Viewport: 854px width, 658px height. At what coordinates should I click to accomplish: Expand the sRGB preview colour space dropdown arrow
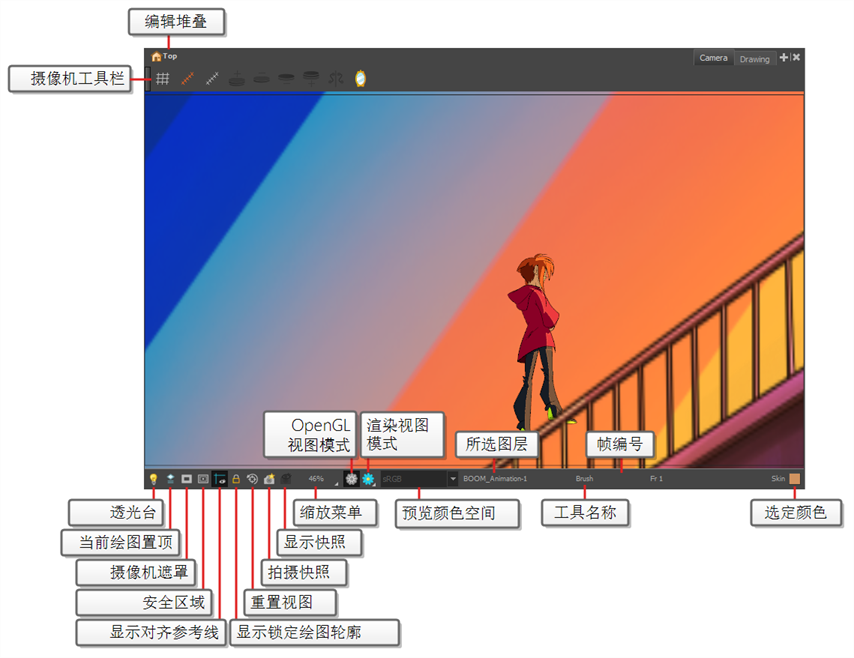click(453, 479)
